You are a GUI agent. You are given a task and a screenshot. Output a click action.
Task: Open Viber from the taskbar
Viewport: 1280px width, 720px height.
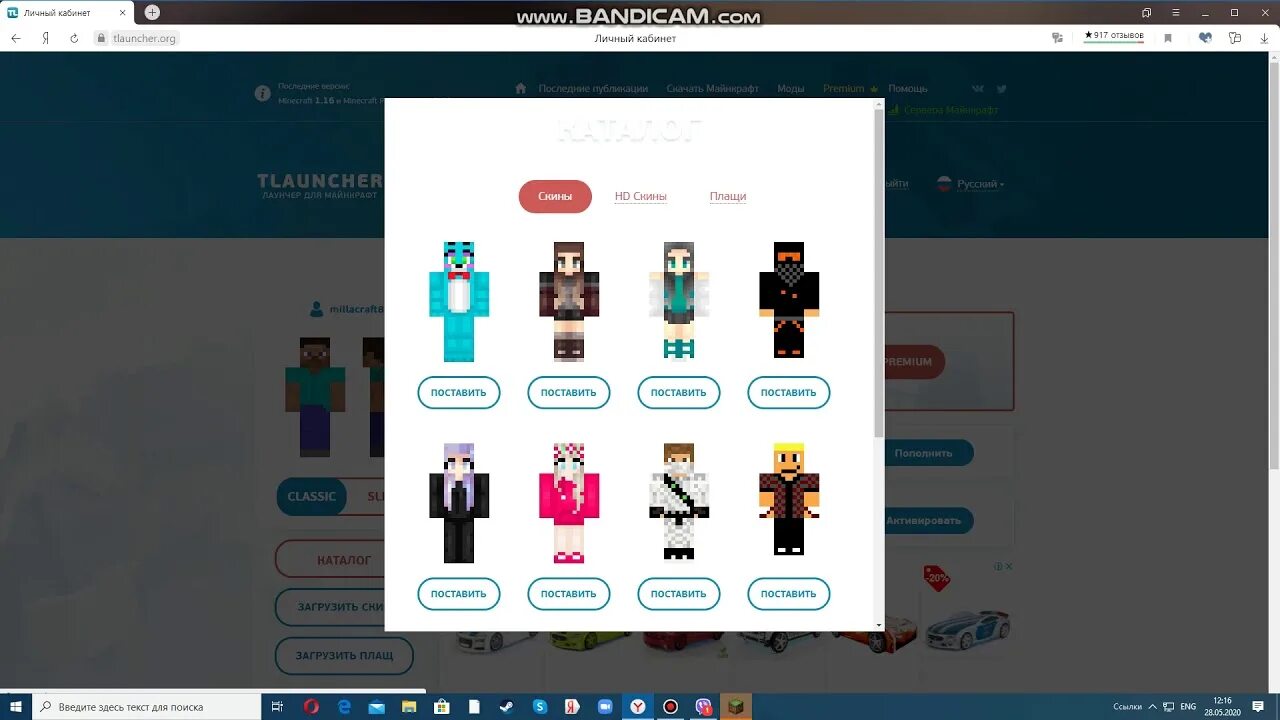[704, 706]
